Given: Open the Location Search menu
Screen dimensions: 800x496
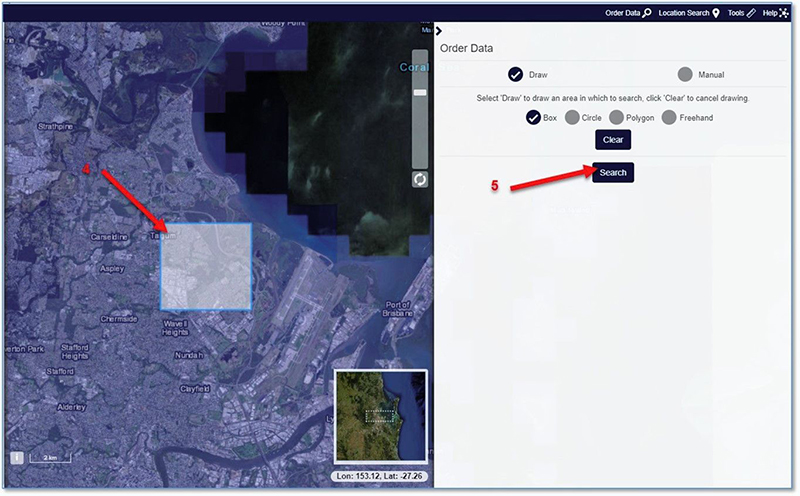Looking at the screenshot, I should coord(683,13).
